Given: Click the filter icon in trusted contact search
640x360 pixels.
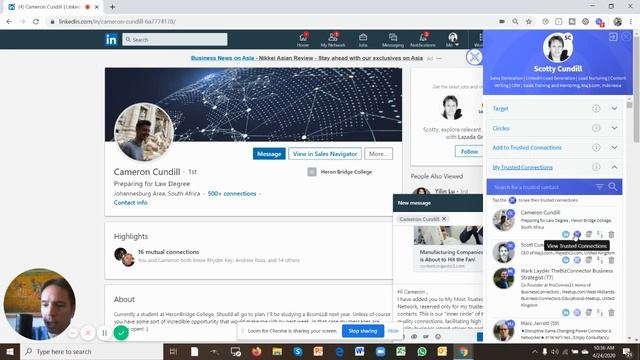Looking at the screenshot, I should (599, 187).
